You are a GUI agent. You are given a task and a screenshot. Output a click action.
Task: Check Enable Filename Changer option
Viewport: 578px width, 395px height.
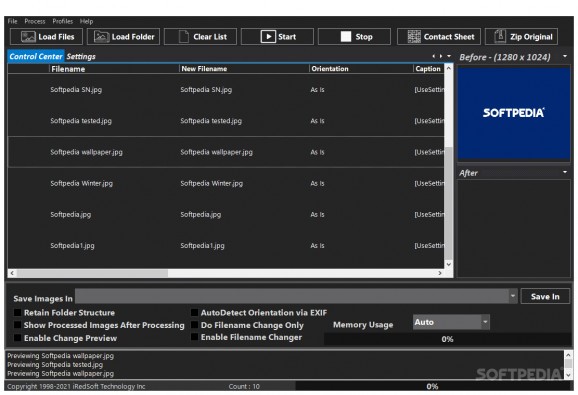194,337
